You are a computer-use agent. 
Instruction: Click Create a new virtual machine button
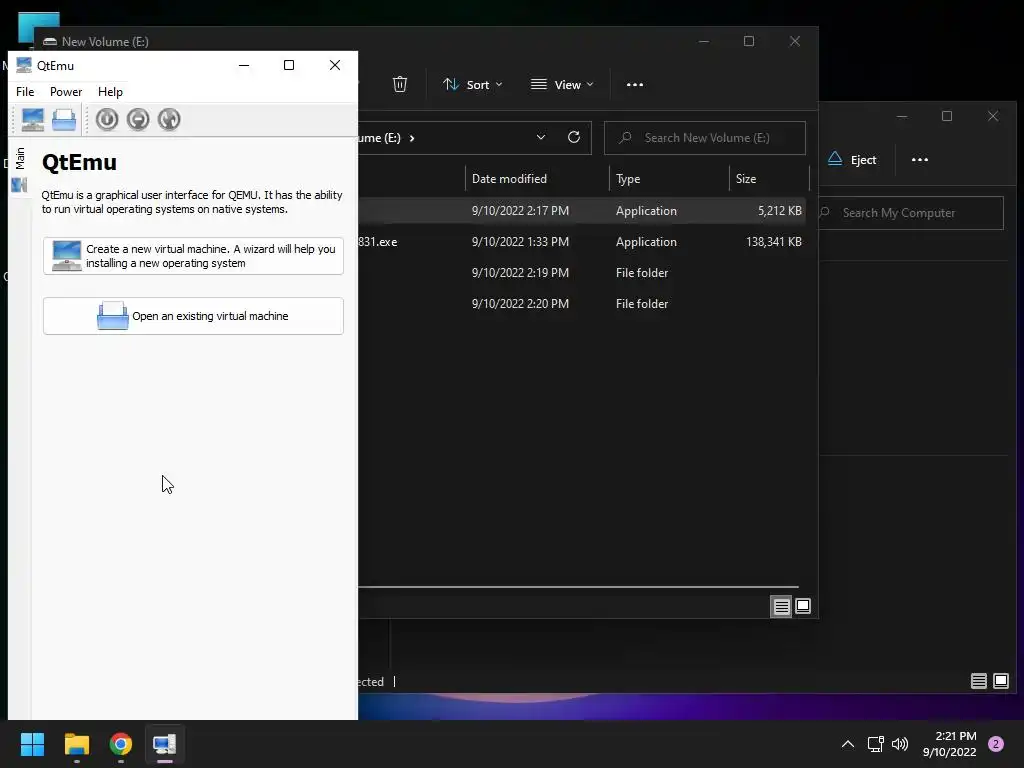[x=193, y=256]
